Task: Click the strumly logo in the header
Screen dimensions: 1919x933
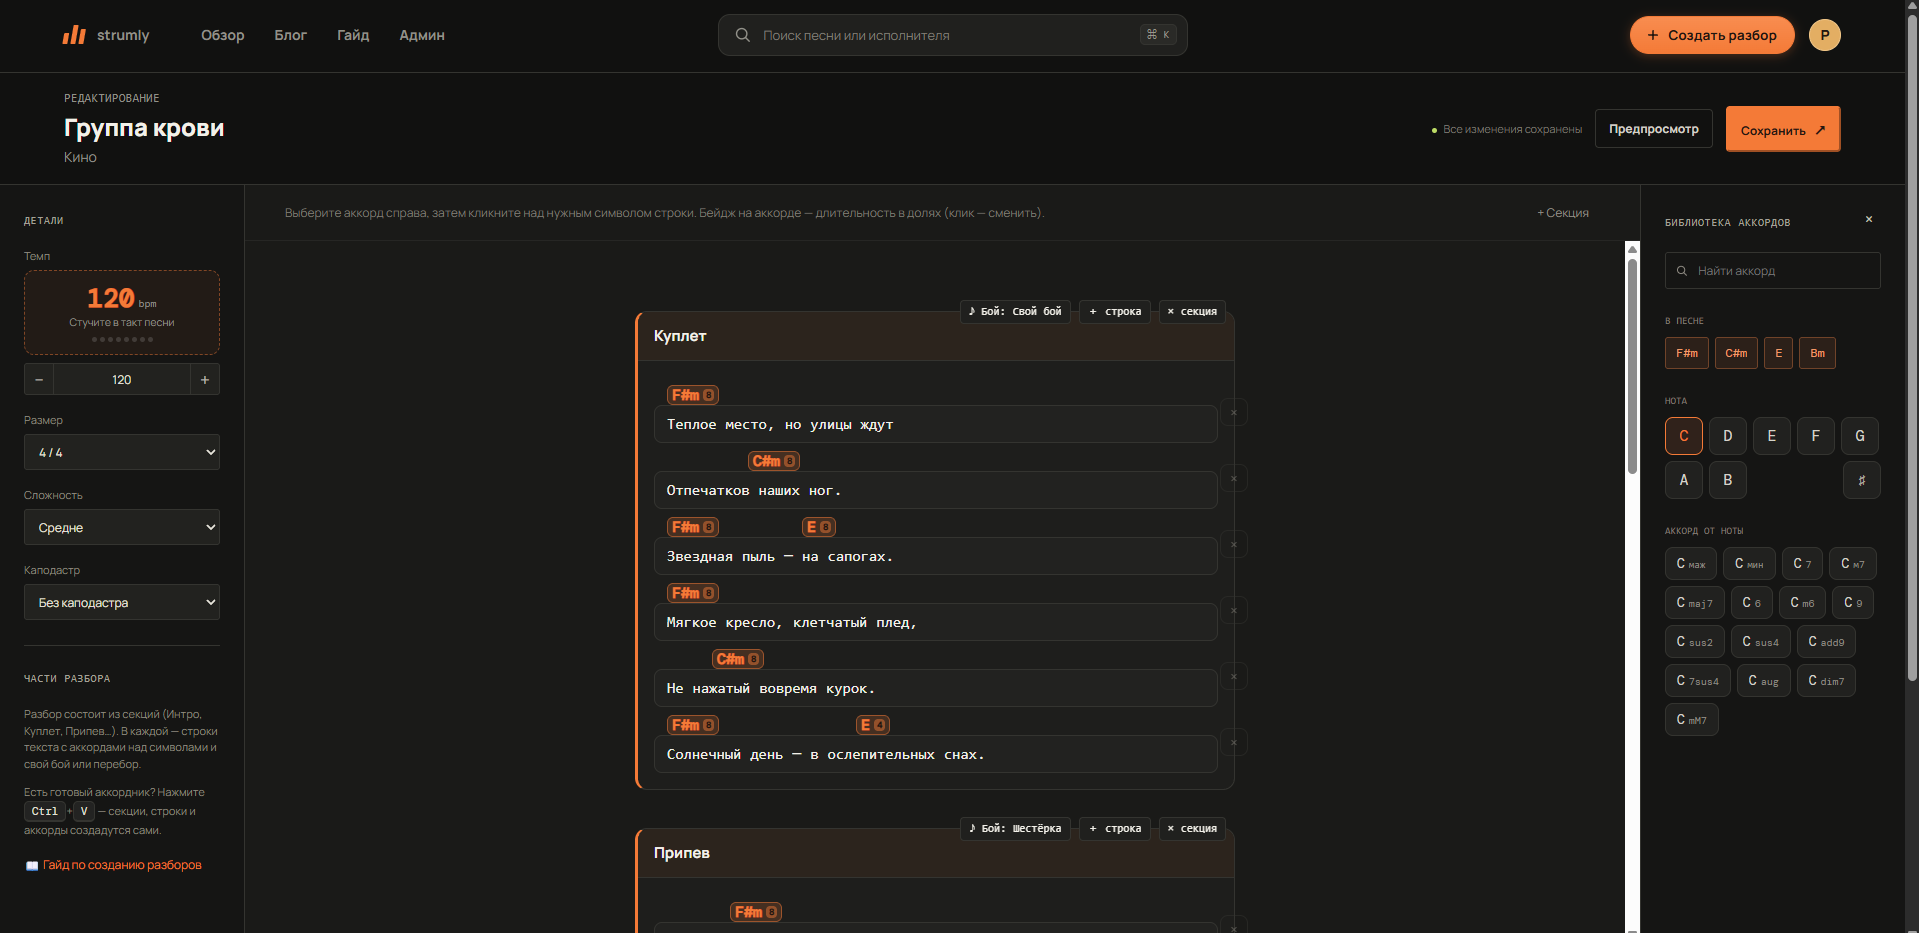Action: click(106, 35)
